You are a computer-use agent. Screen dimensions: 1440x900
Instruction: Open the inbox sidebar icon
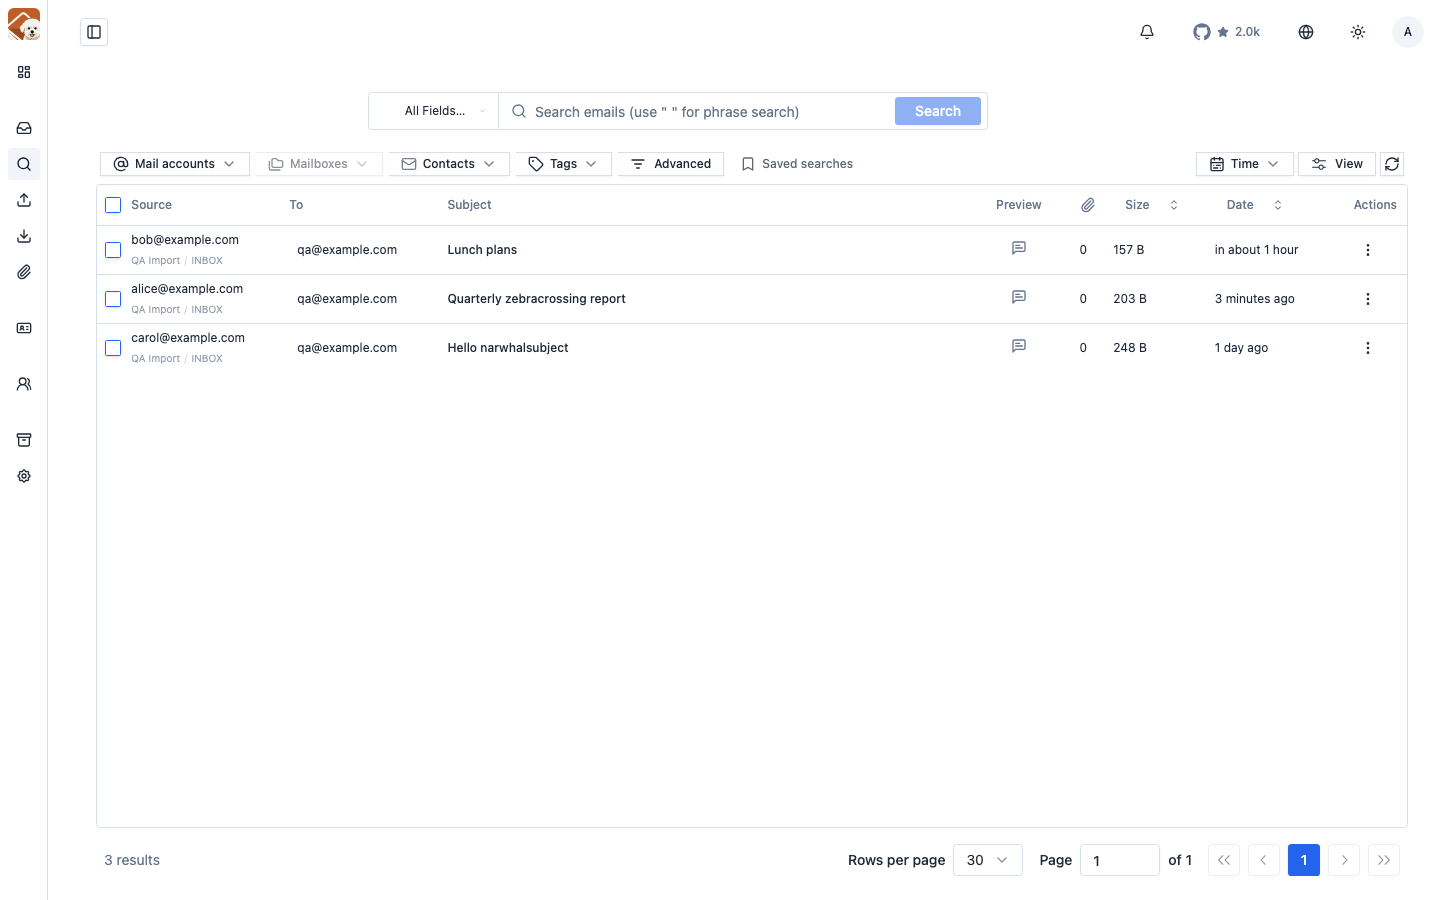pyautogui.click(x=24, y=128)
